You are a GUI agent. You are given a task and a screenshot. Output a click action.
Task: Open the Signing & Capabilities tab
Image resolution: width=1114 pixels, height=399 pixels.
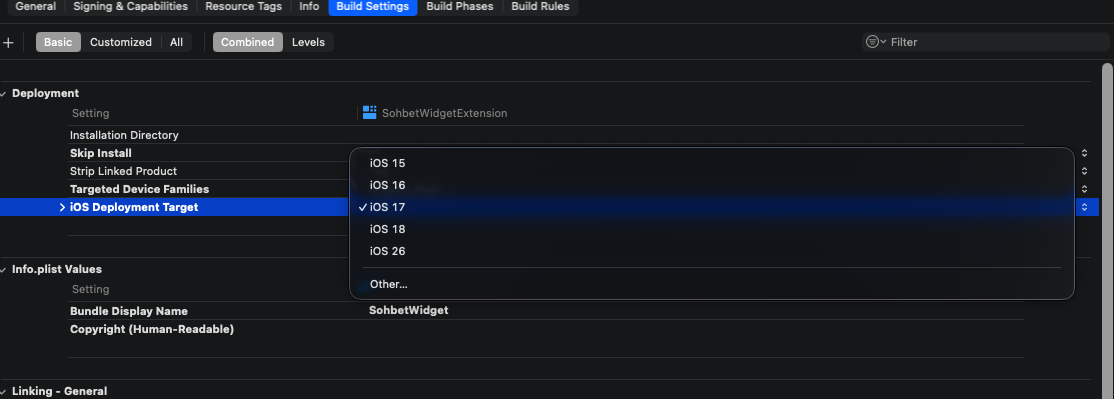coord(131,6)
